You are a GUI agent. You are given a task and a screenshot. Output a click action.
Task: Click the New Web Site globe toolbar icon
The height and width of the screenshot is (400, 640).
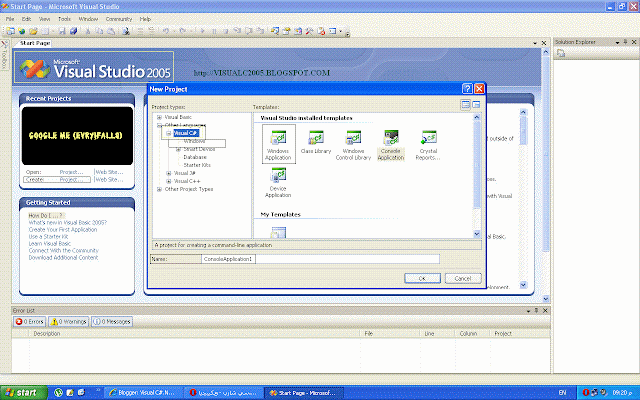(x=22, y=31)
